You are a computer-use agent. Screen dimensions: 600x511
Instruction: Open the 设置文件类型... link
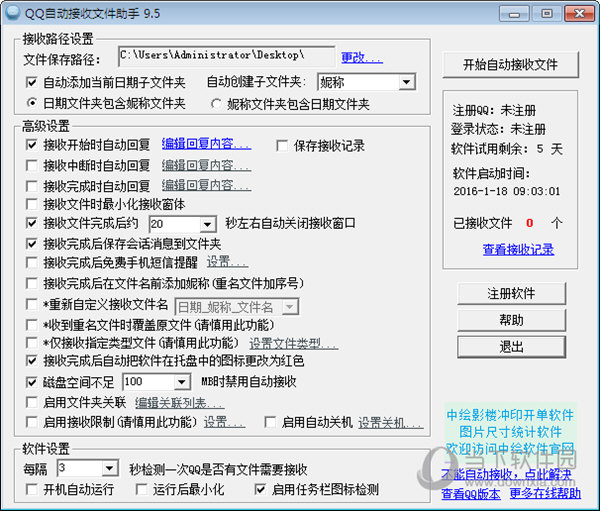pyautogui.click(x=293, y=343)
